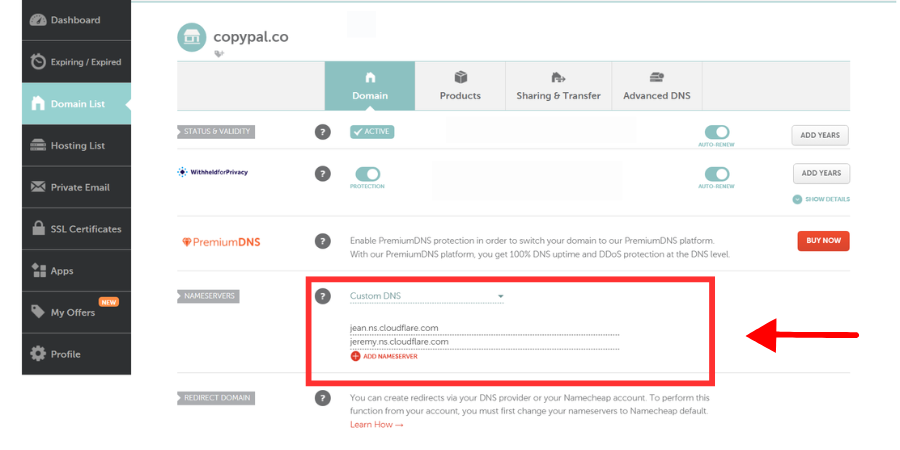Image resolution: width=900 pixels, height=450 pixels.
Task: Toggle auto-renew for WithheldforPrivacy
Action: 717,174
